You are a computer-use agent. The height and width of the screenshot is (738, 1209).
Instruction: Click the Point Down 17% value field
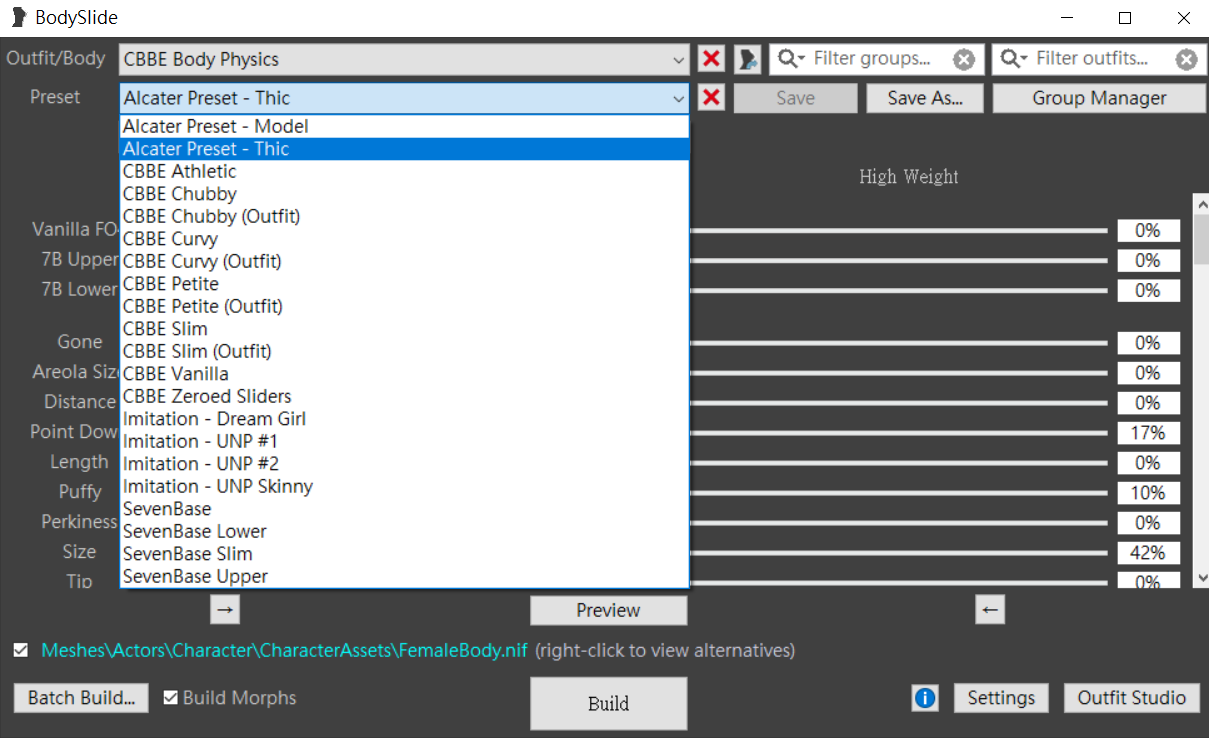coord(1148,433)
